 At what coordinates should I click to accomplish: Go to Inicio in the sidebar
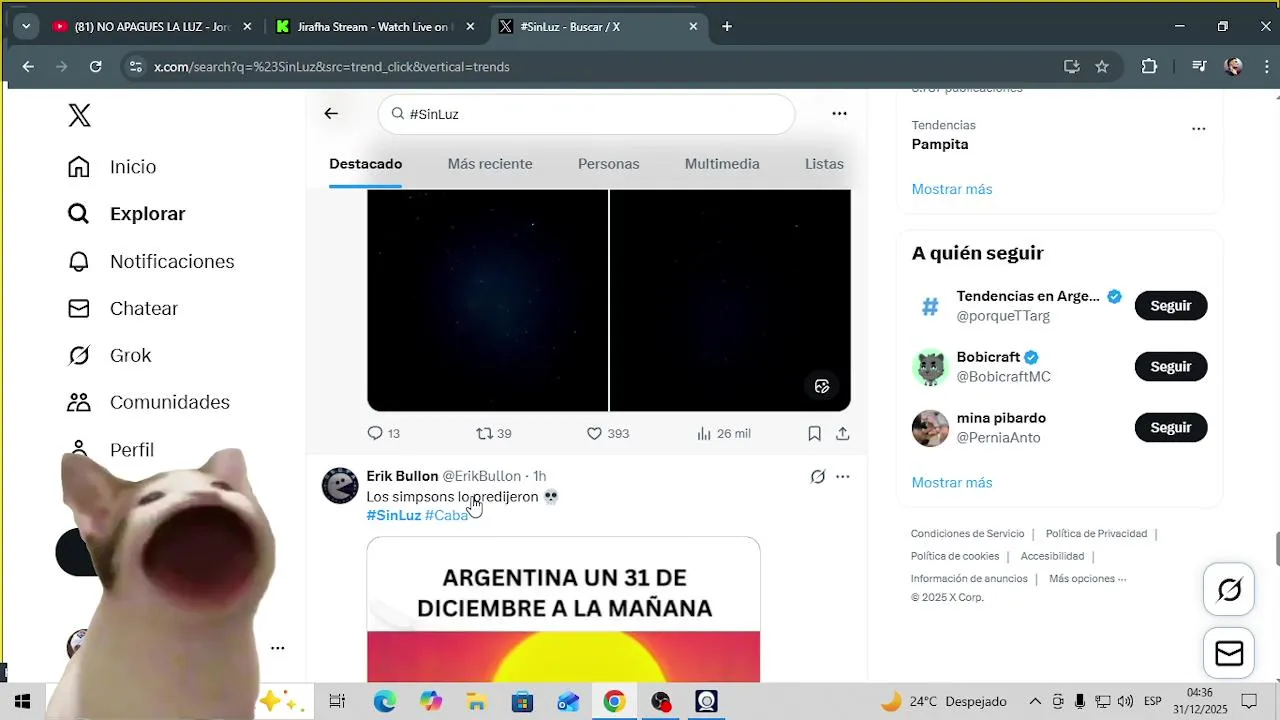[x=133, y=167]
